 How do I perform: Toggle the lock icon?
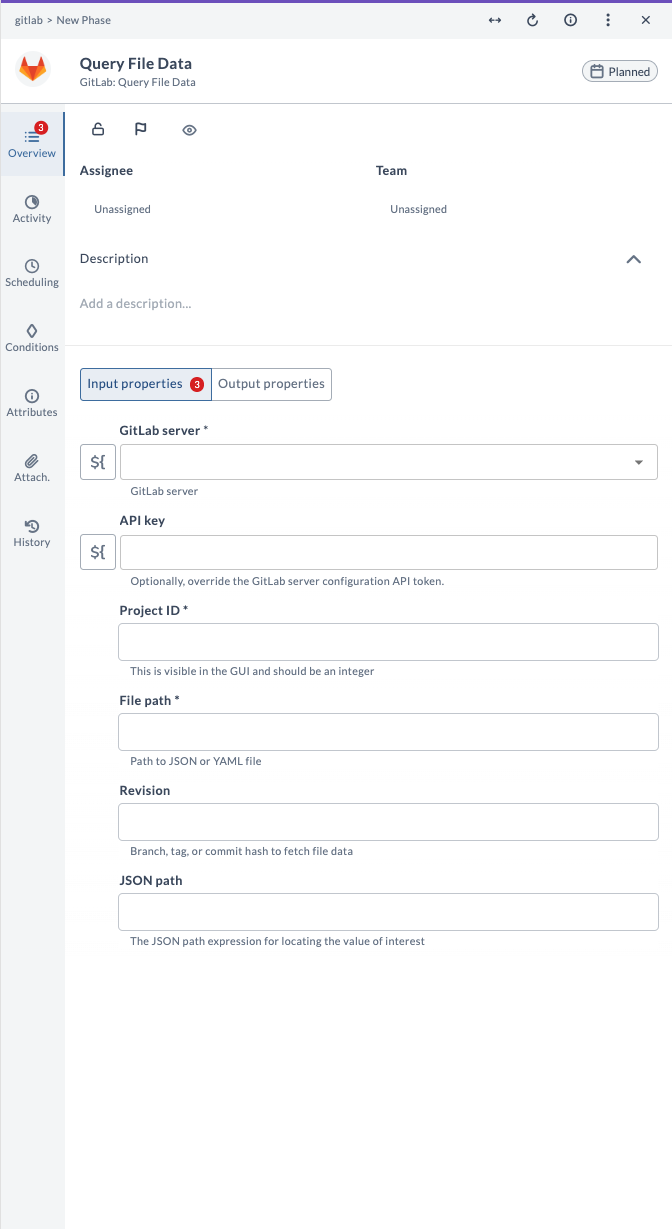pyautogui.click(x=98, y=129)
